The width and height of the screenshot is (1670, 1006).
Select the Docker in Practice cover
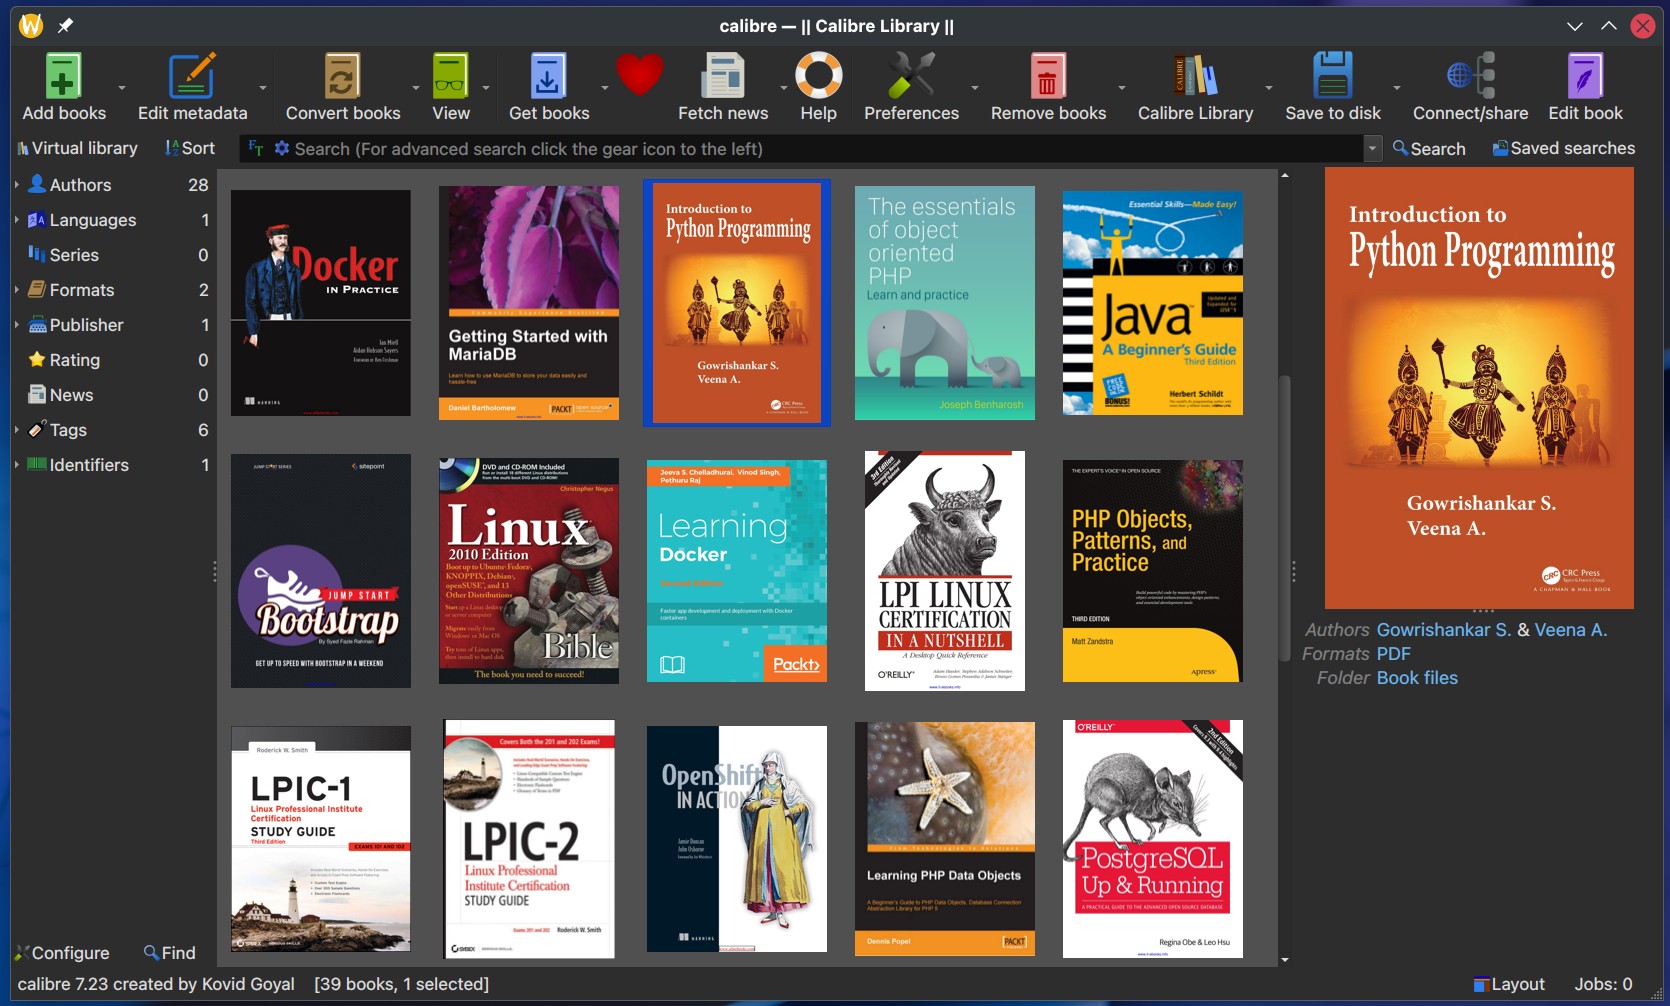click(320, 303)
